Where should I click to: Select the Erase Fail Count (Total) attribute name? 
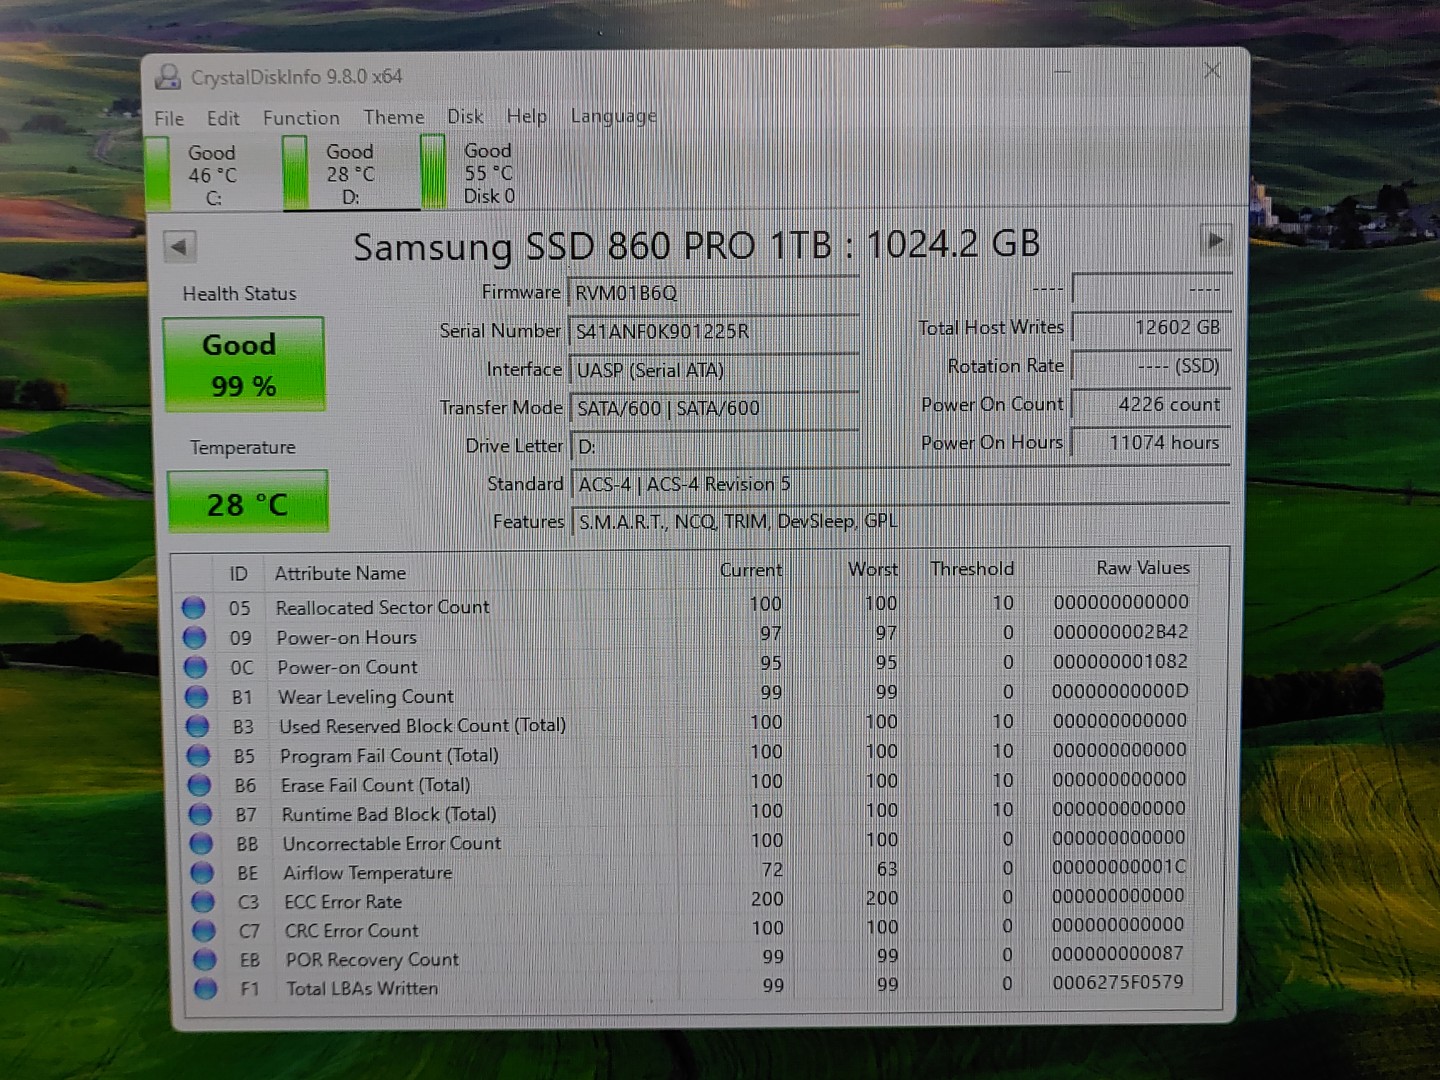(375, 785)
